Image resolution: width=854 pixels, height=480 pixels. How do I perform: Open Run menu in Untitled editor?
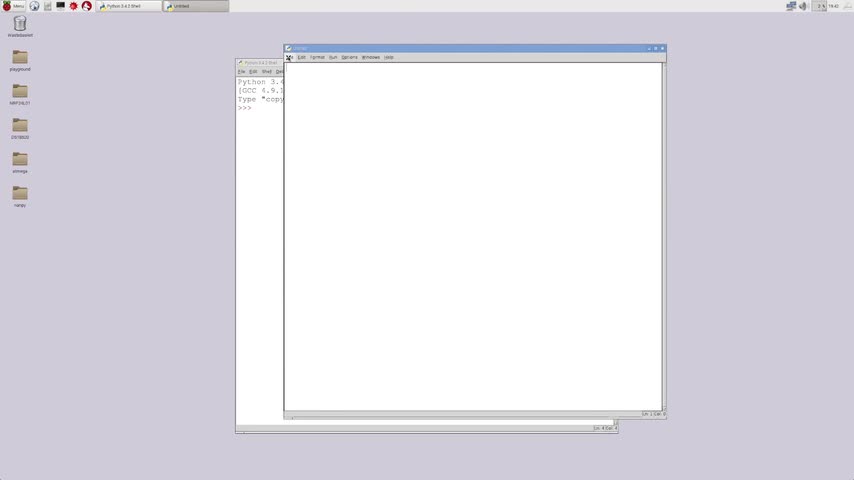coord(333,57)
